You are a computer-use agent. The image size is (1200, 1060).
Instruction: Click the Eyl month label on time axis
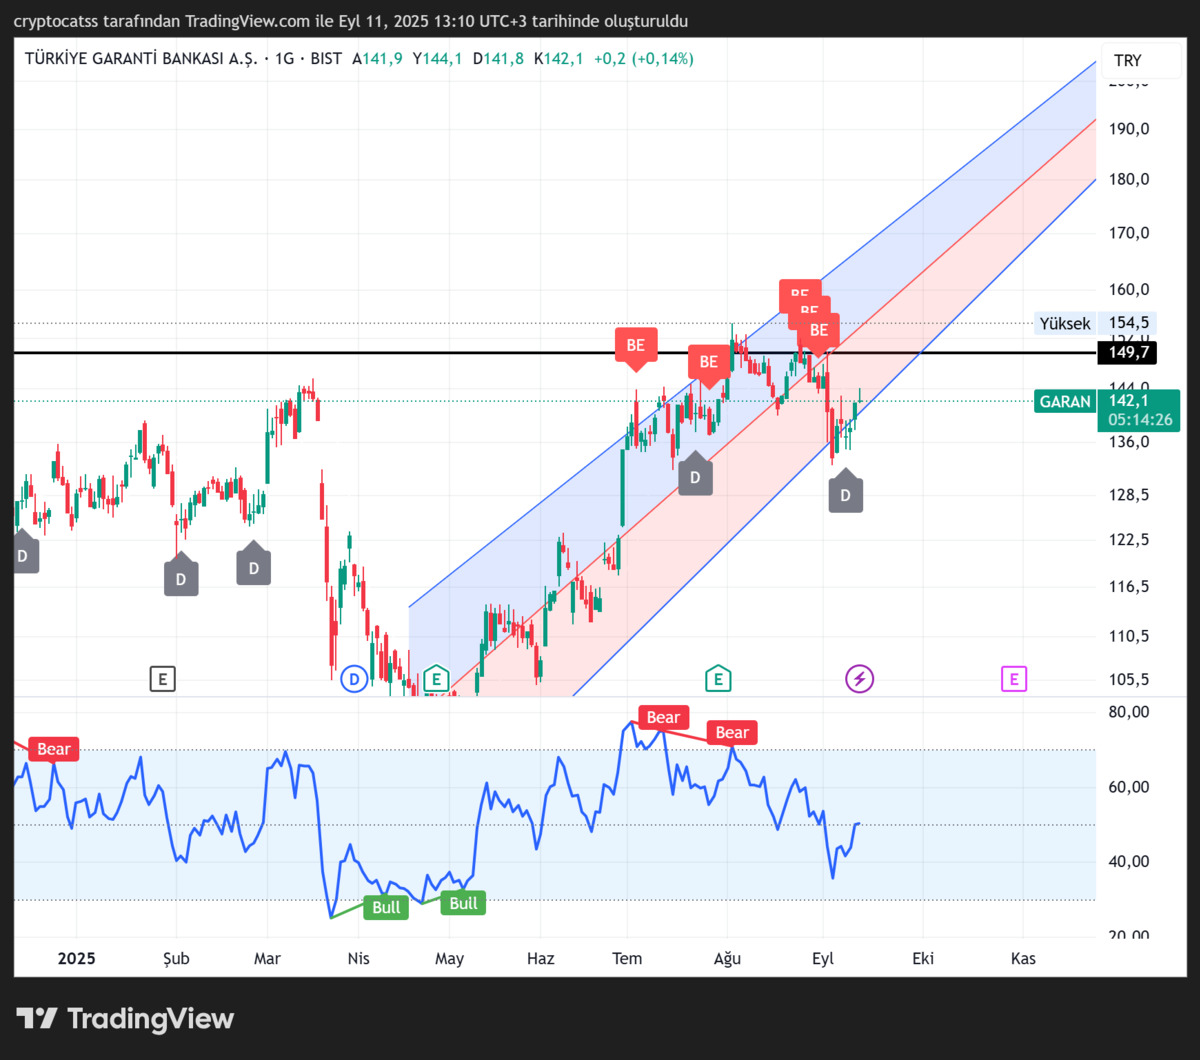coord(823,958)
